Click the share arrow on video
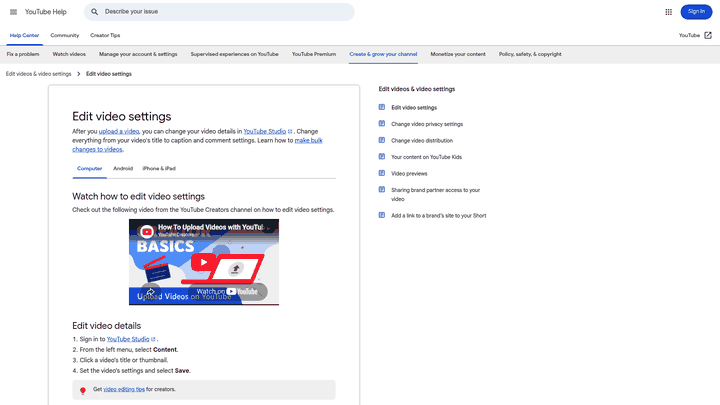This screenshot has height=405, width=720. click(x=150, y=292)
